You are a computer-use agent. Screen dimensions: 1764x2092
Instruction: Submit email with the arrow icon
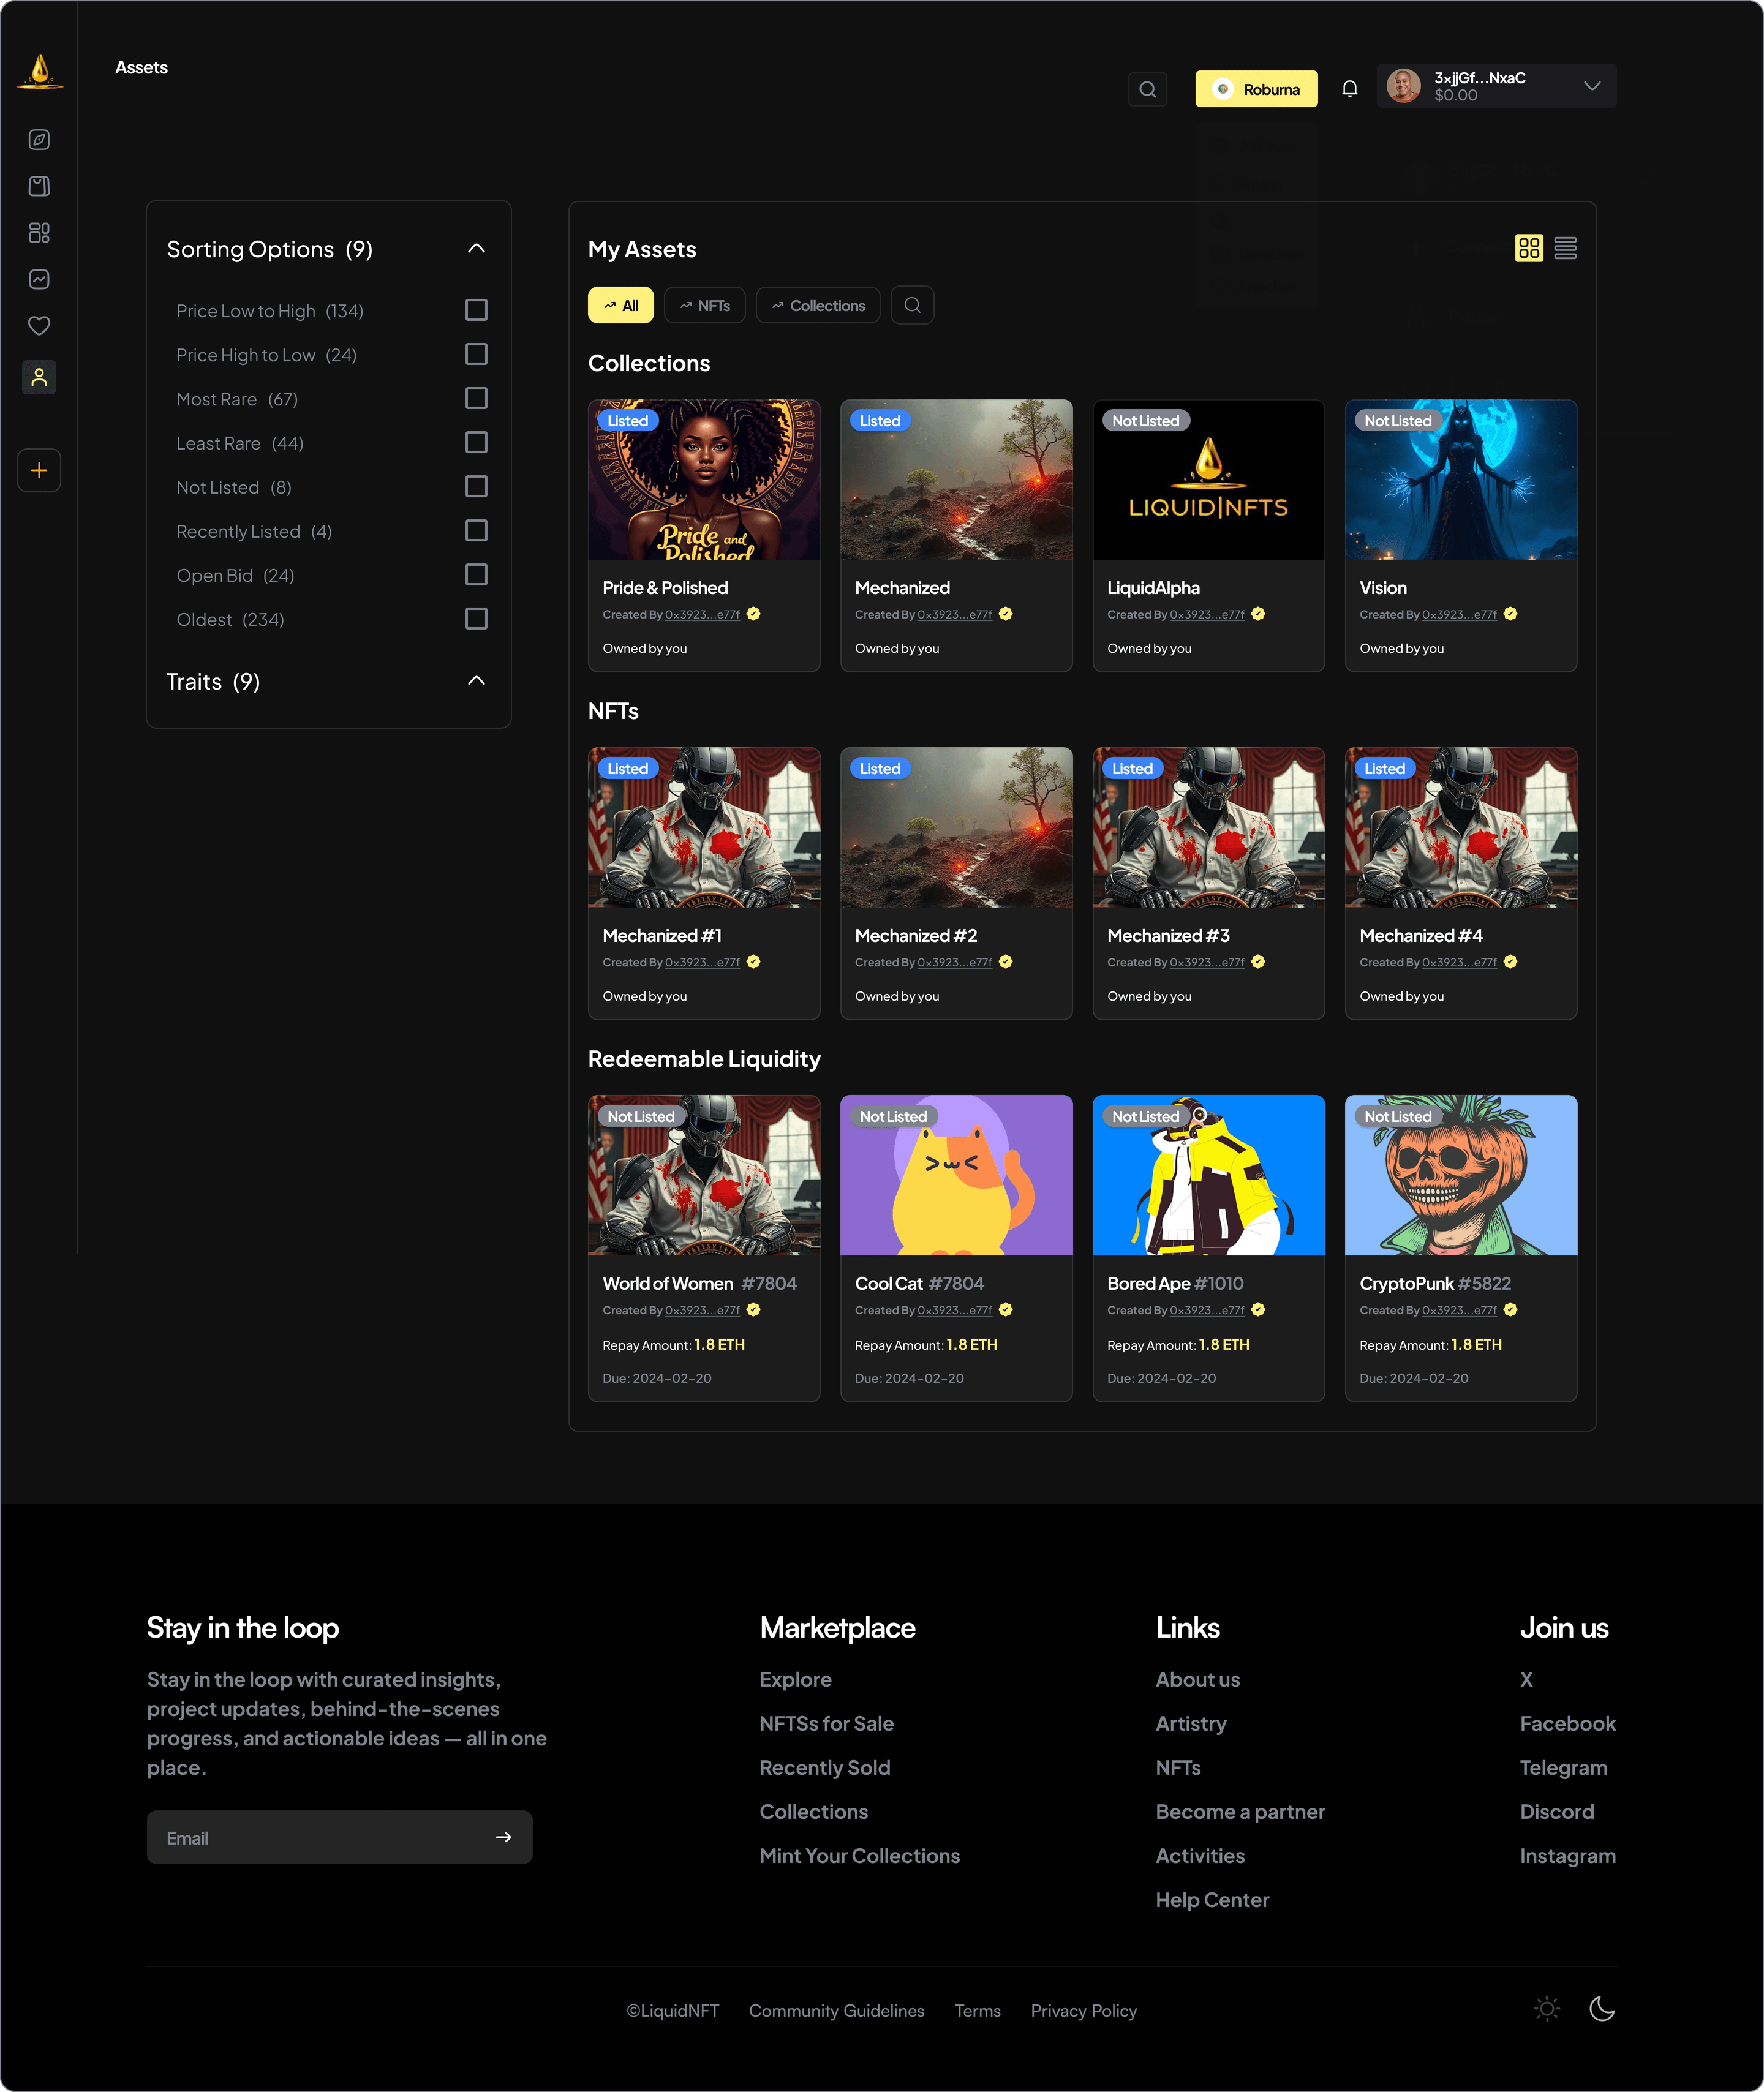(503, 1837)
